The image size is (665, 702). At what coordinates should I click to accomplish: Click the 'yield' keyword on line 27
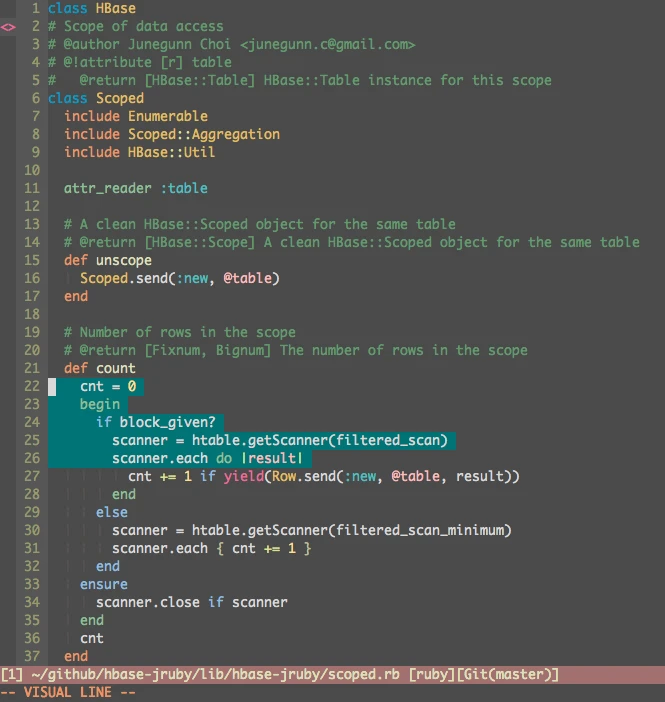[x=244, y=476]
